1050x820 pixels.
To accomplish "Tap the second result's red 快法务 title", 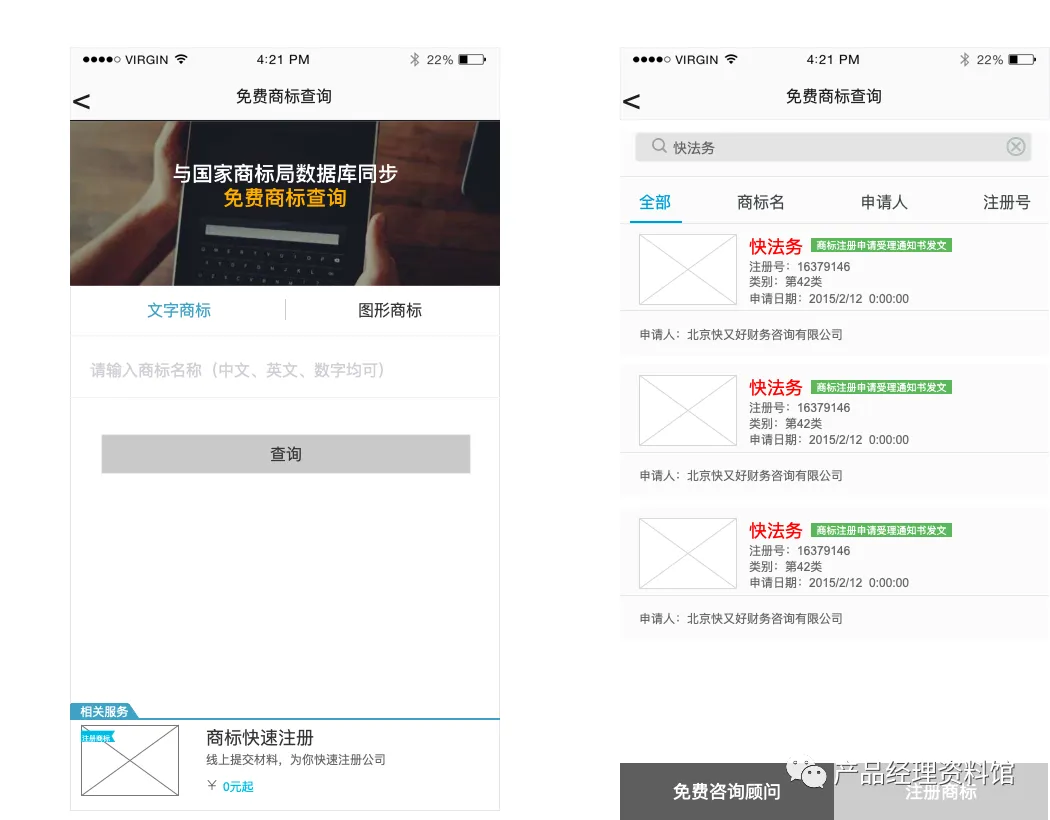I will click(x=775, y=388).
